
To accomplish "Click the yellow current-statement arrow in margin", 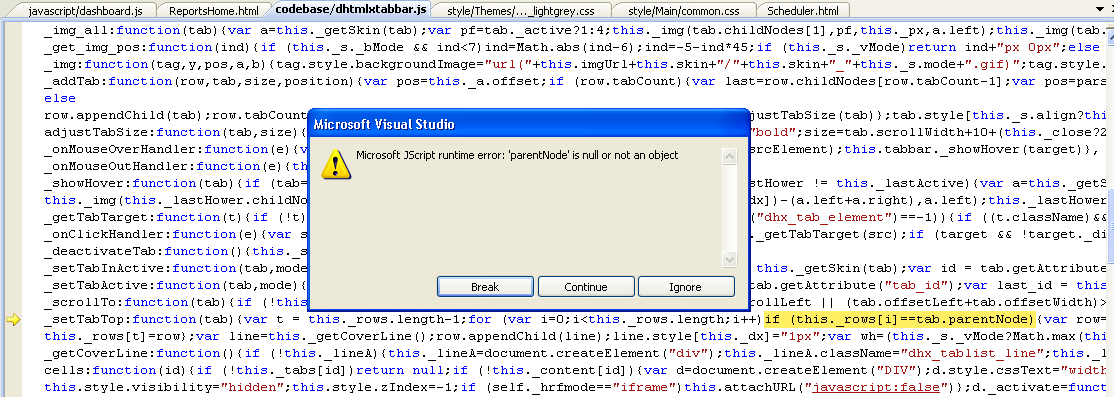I will click(13, 320).
